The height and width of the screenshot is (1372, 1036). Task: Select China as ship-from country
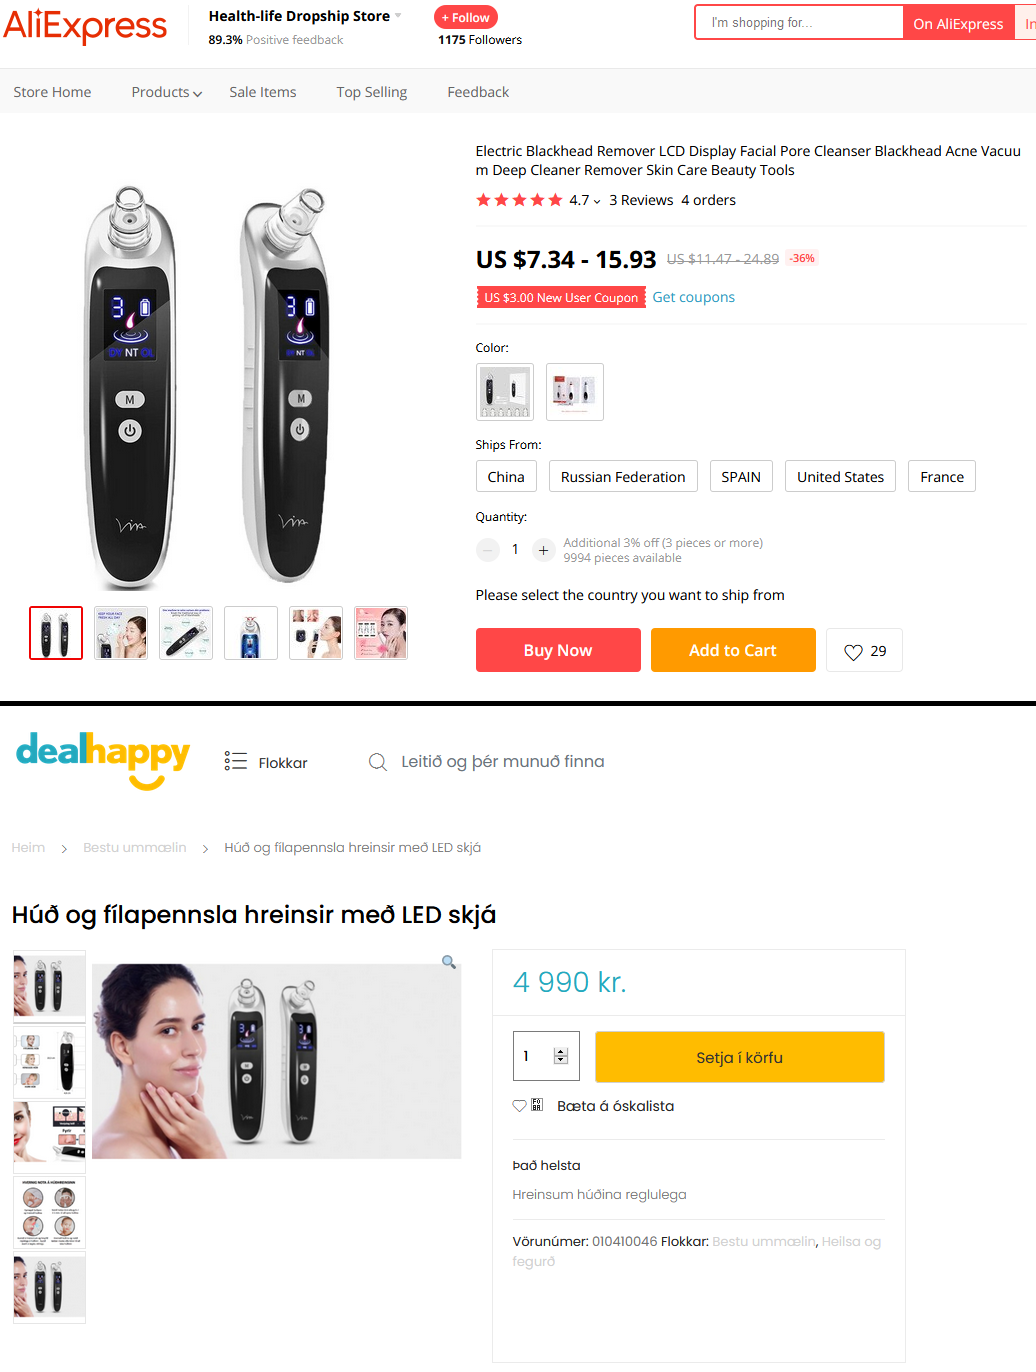[x=506, y=477]
